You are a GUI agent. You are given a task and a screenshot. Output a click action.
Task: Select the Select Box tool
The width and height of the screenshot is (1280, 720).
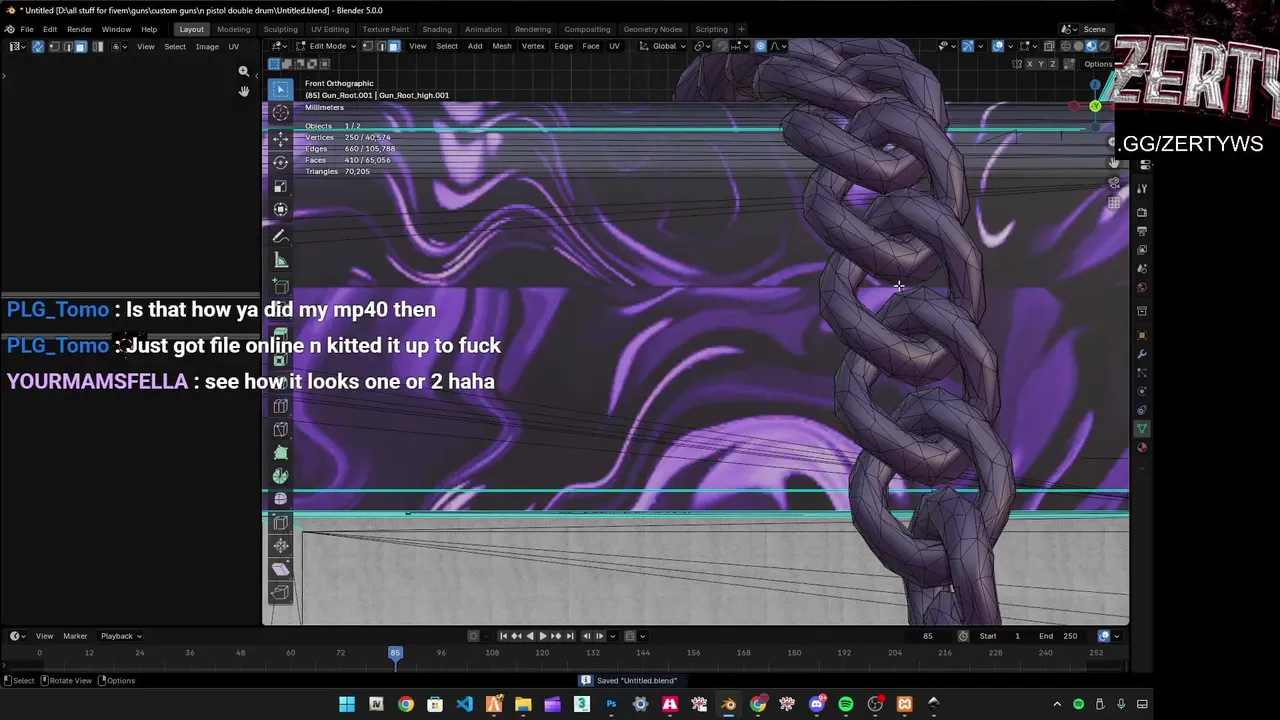click(x=280, y=89)
